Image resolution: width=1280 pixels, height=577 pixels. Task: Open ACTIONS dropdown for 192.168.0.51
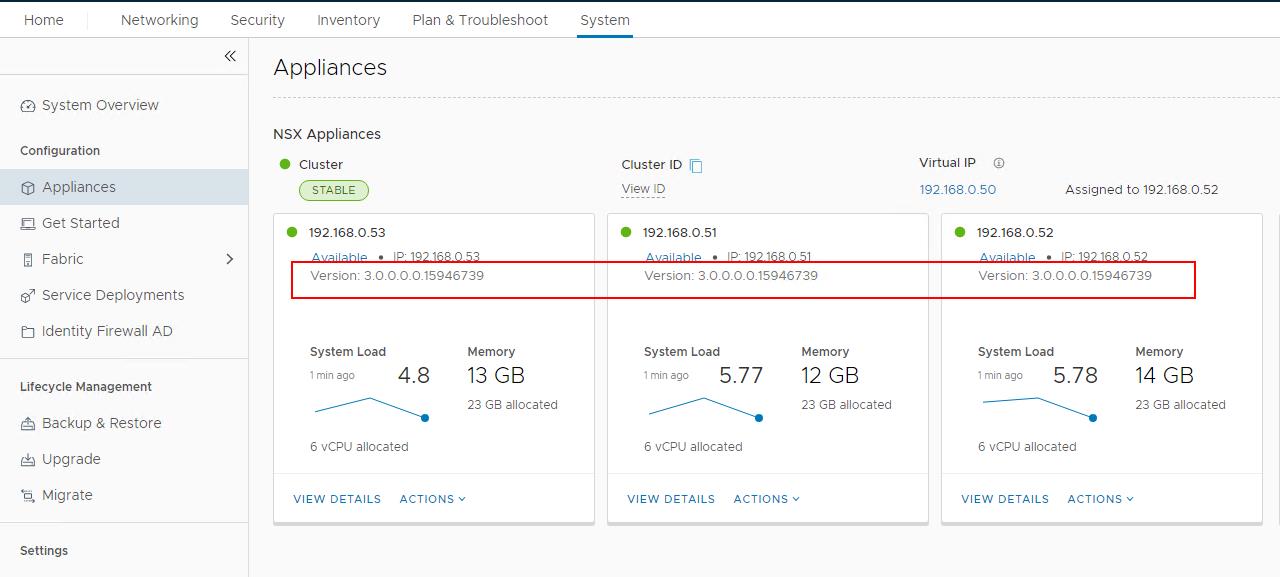click(x=767, y=499)
